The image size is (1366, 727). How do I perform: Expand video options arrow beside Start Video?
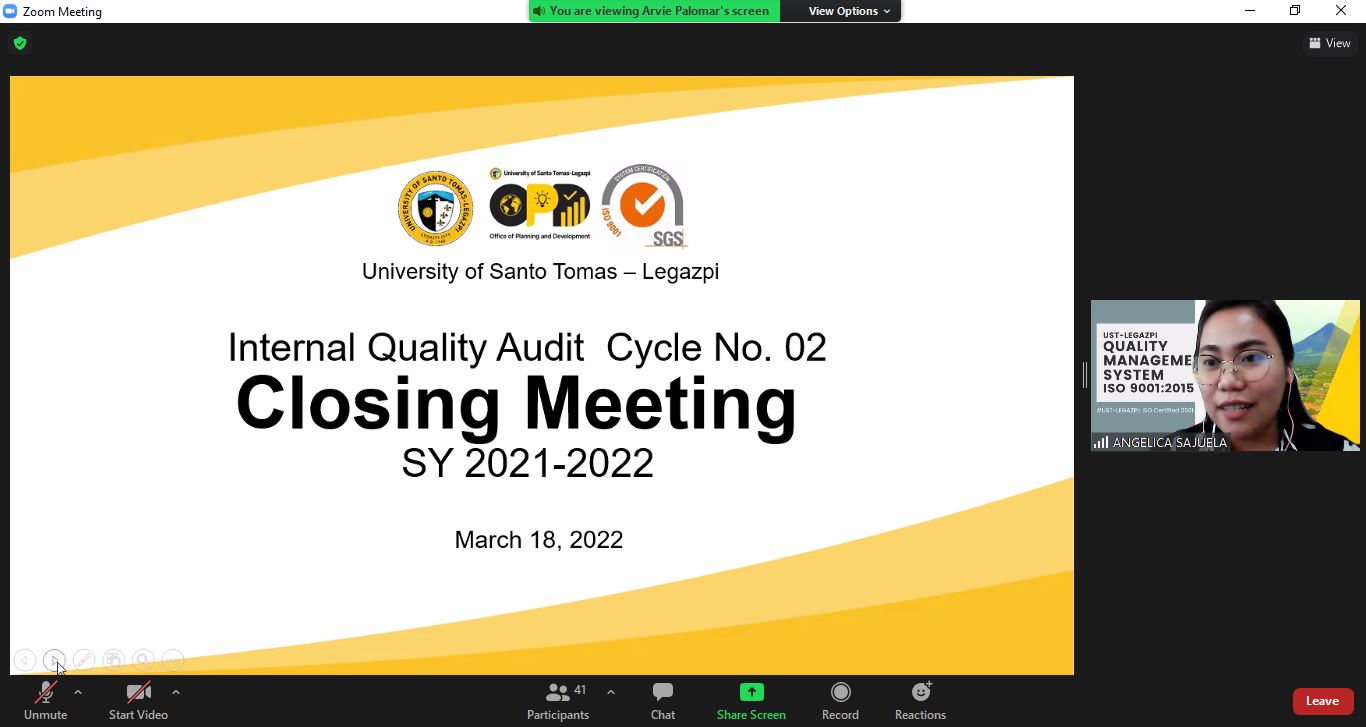(x=176, y=692)
